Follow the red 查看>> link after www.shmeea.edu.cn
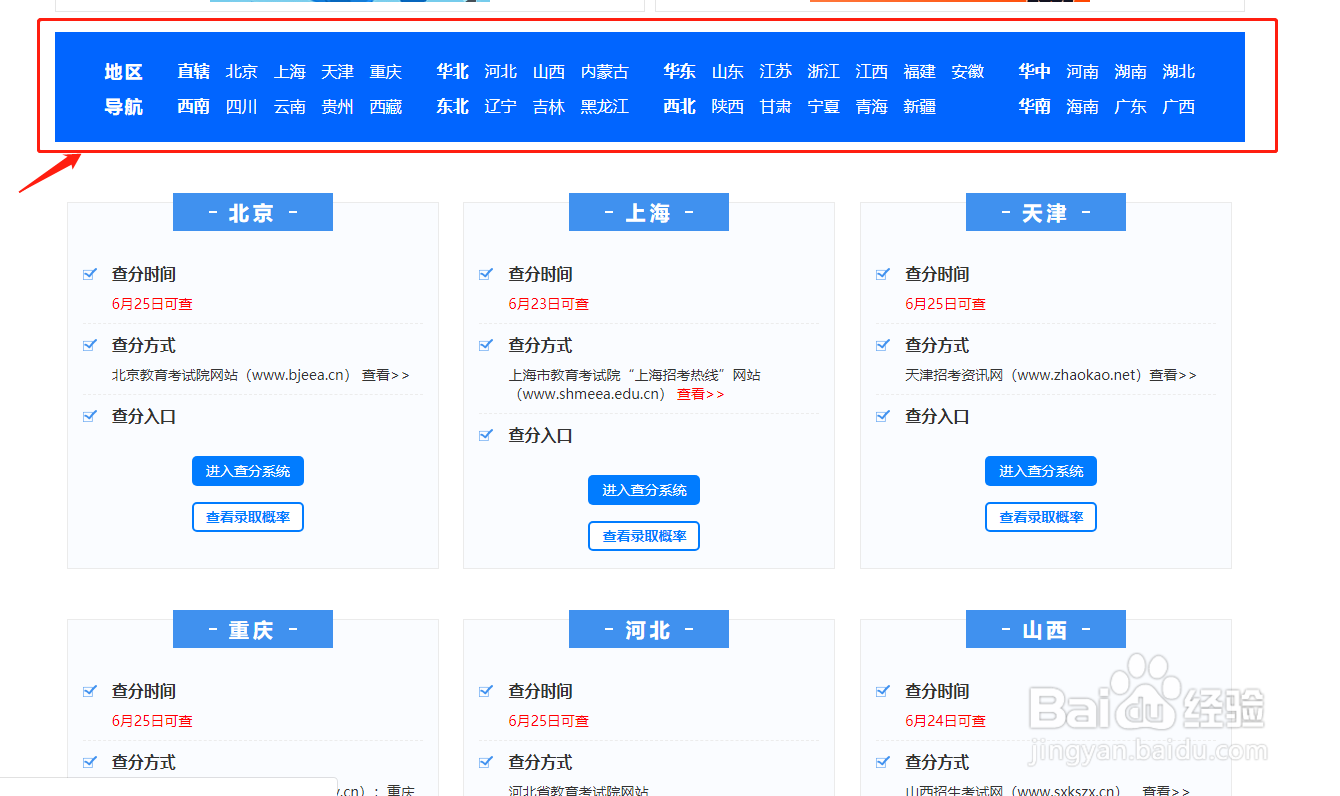Viewport: 1340px width, 796px height. point(701,394)
